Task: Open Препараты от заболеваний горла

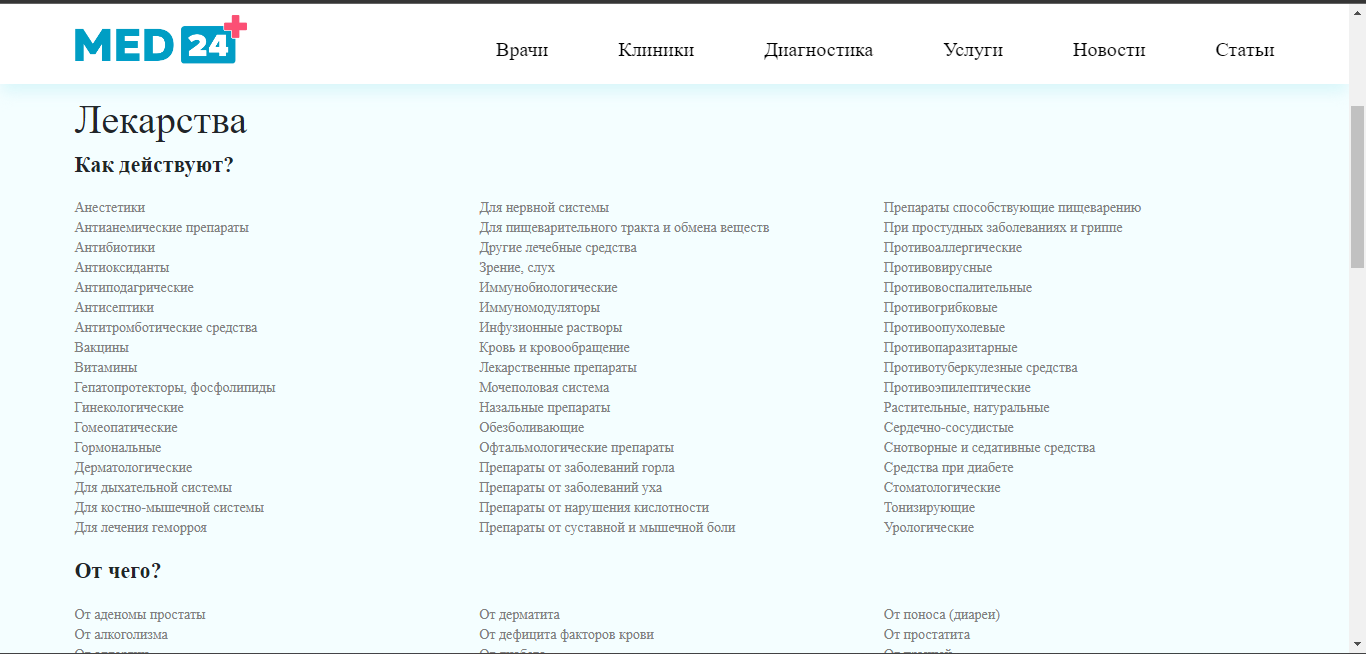Action: [577, 468]
